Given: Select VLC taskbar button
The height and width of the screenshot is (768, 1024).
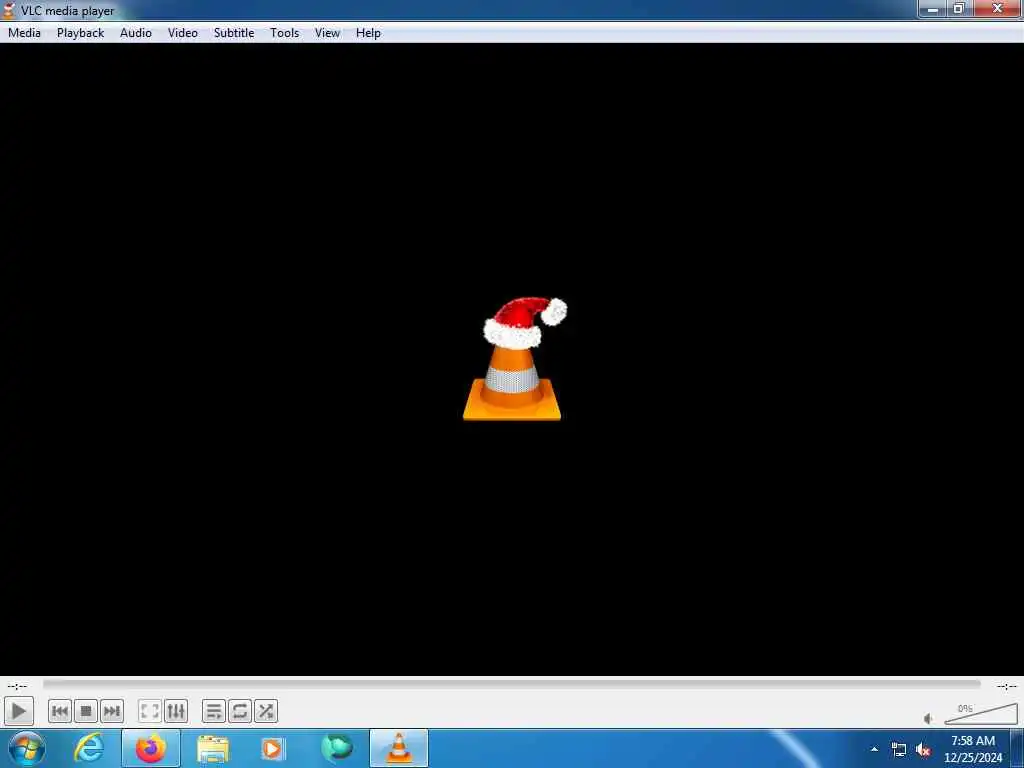Looking at the screenshot, I should [399, 748].
